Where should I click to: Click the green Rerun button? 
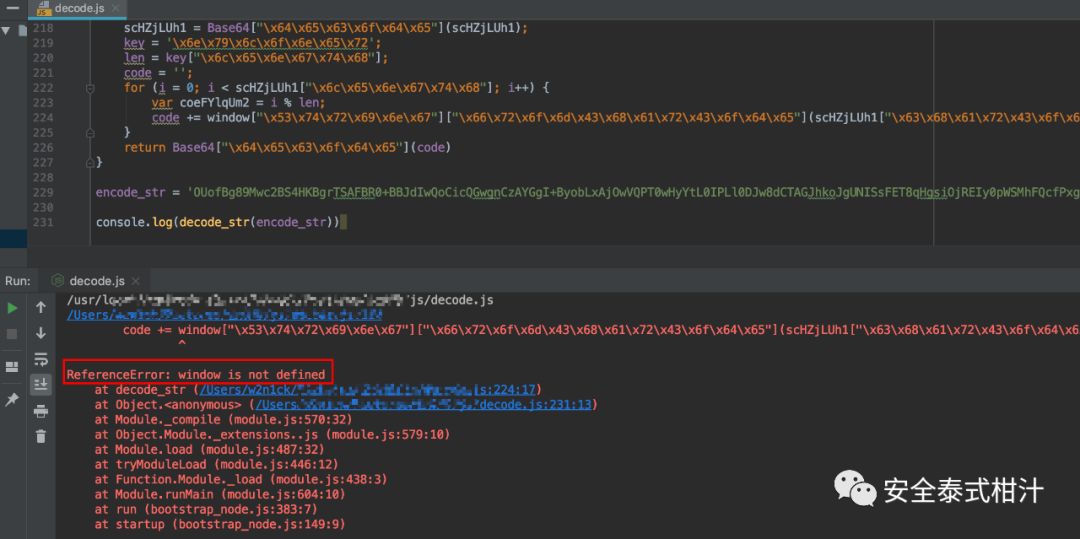pos(12,308)
